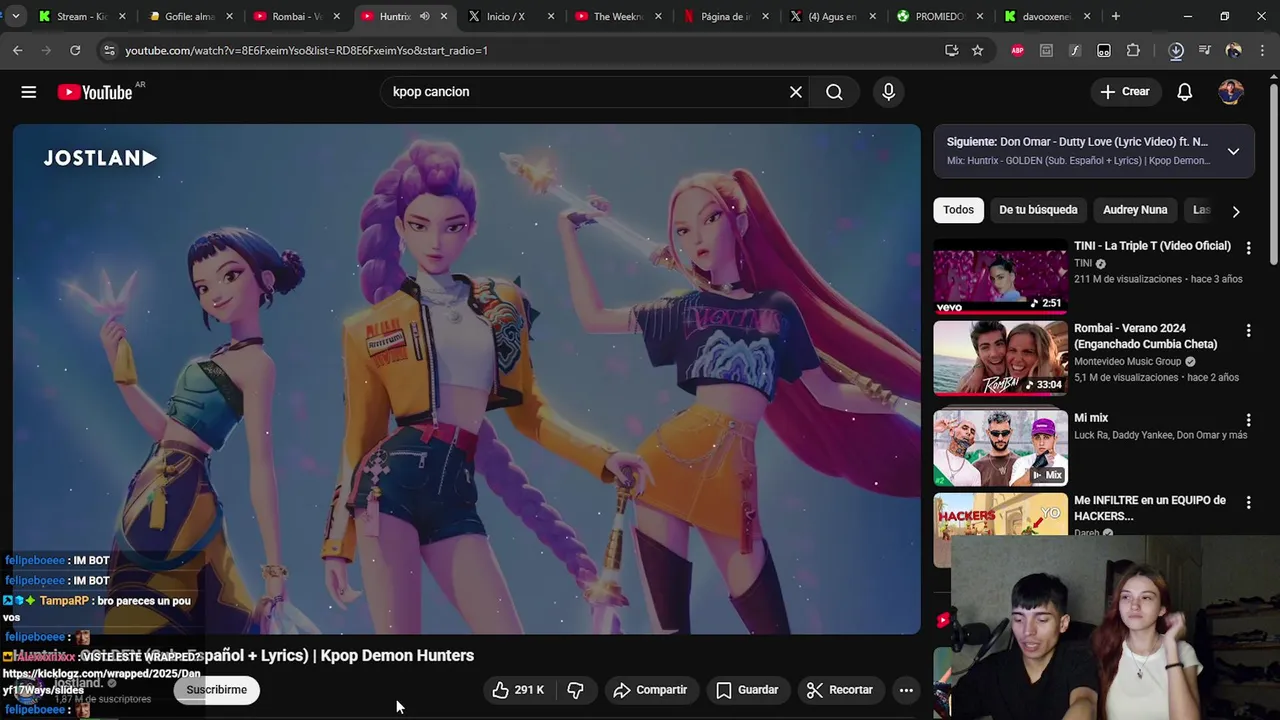Go back in browser history
The height and width of the screenshot is (720, 1280).
point(18,50)
